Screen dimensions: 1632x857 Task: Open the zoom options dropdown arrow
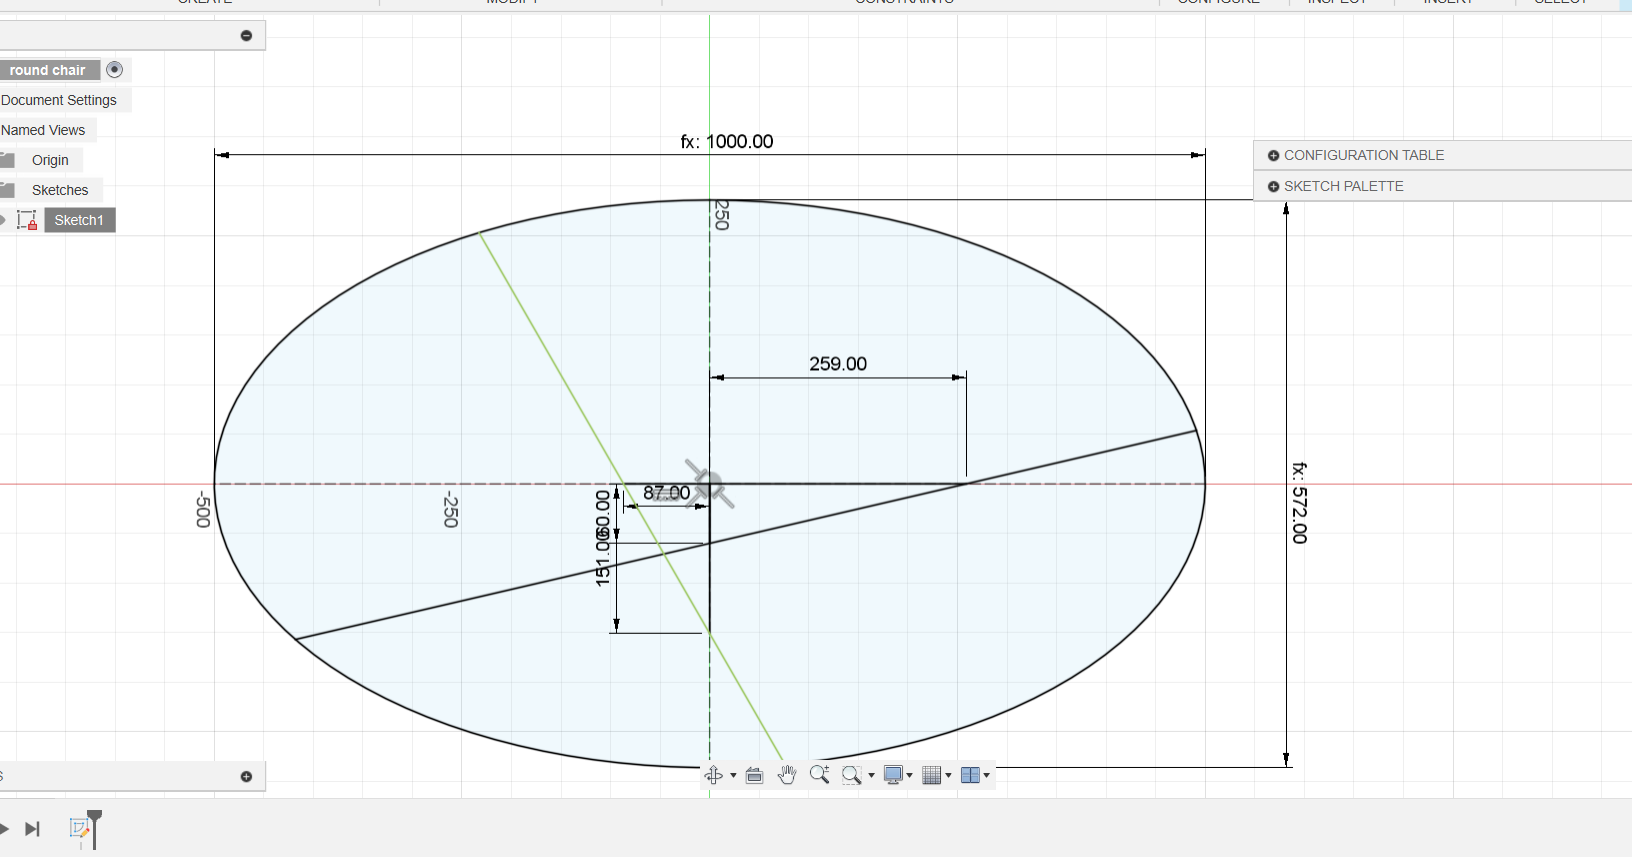click(871, 775)
